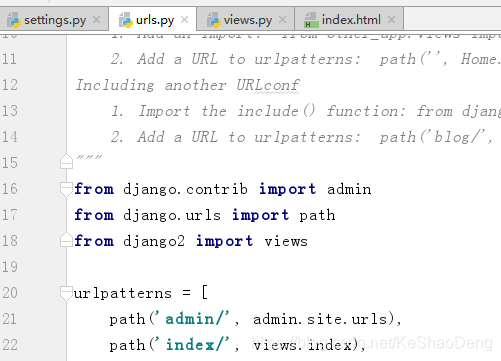The height and width of the screenshot is (361, 501).
Task: Click the 'Import the include()' comment on line 13
Action: click(226, 111)
